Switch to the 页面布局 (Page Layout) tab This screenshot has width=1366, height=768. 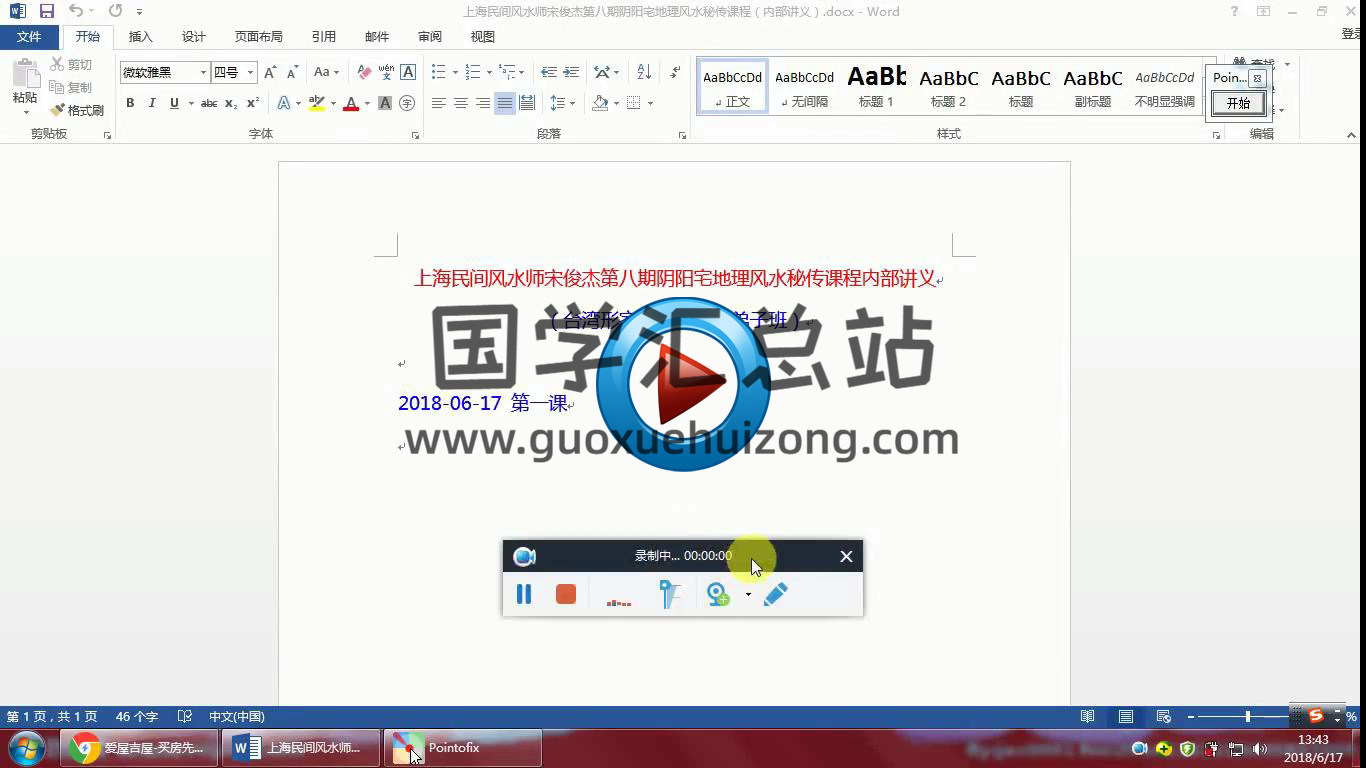[259, 37]
